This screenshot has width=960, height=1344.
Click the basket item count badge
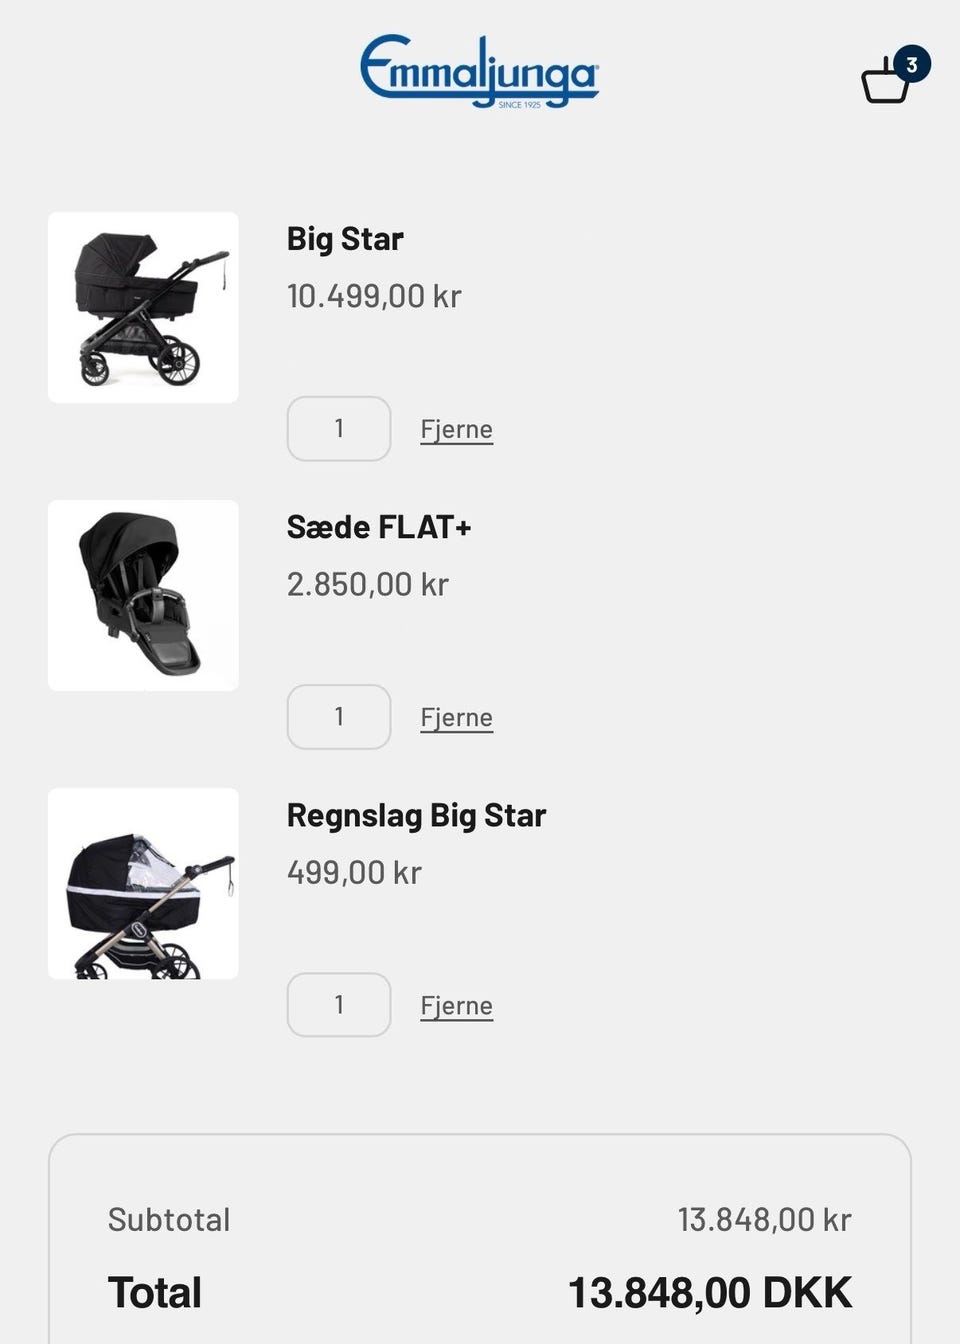click(x=911, y=64)
